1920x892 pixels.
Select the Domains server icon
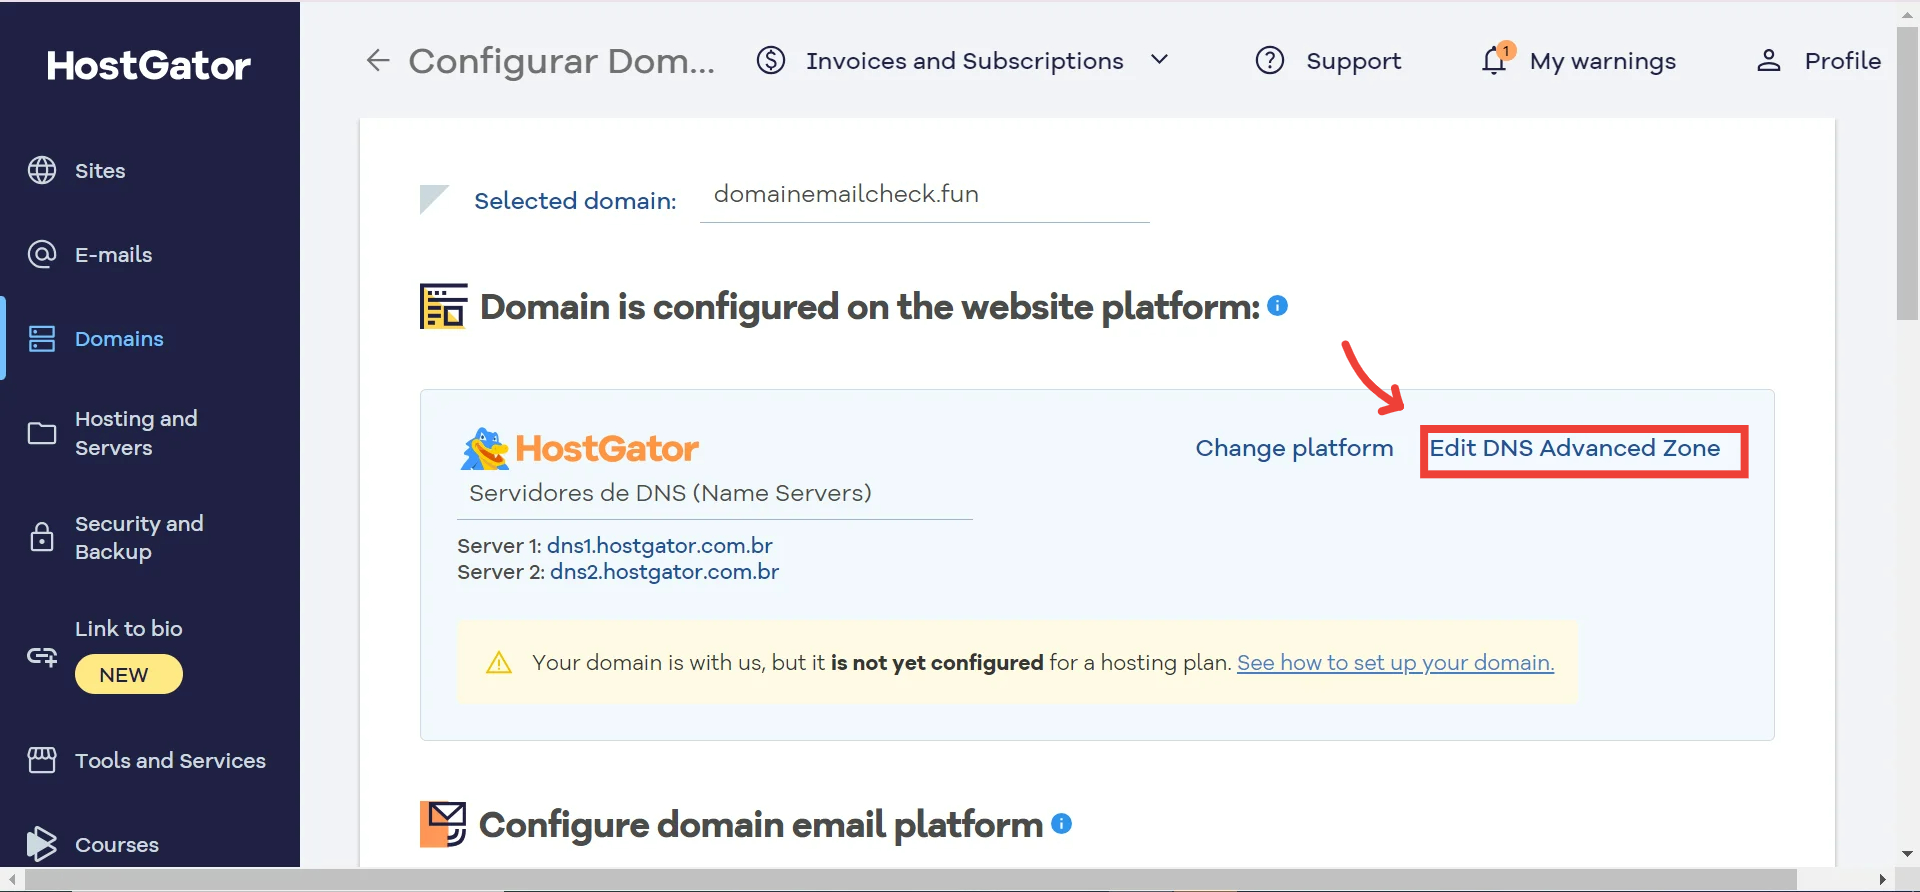(x=42, y=339)
